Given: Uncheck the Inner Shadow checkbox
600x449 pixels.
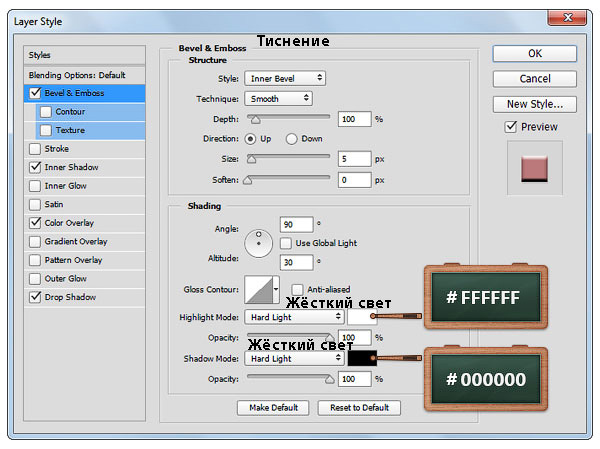Looking at the screenshot, I should (35, 167).
